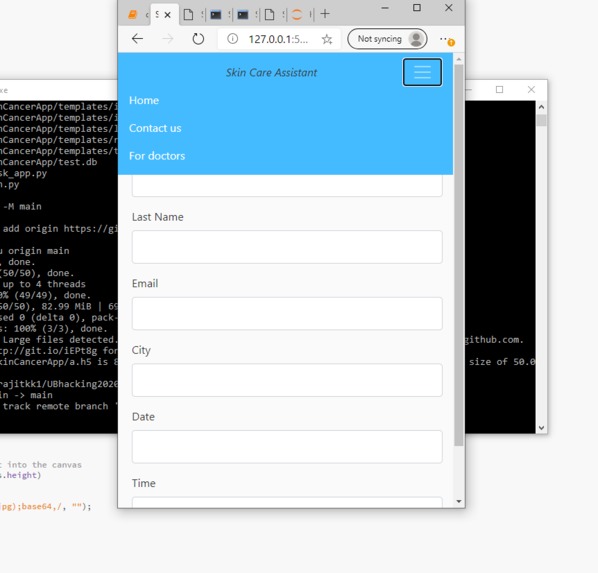Click the Email input field
The height and width of the screenshot is (573, 598).
pos(287,314)
